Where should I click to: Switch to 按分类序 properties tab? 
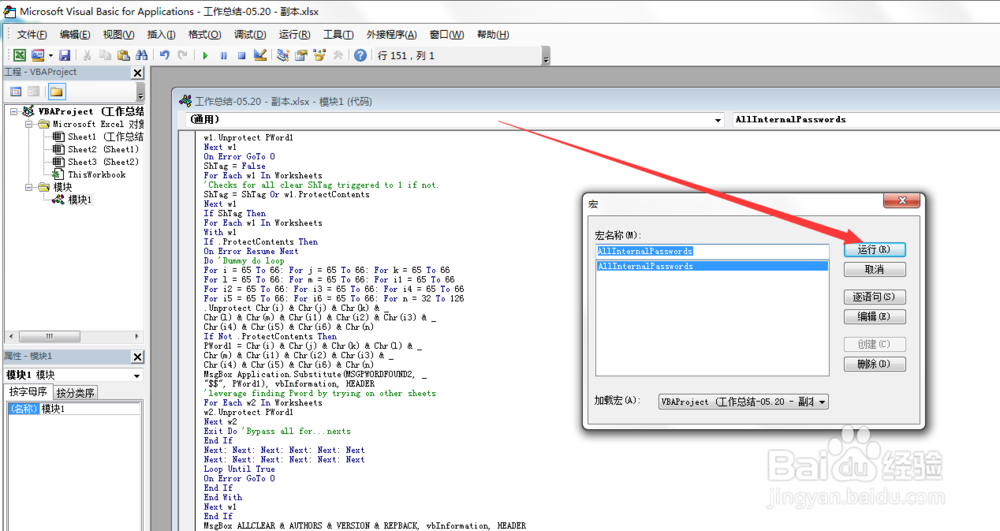[x=75, y=393]
